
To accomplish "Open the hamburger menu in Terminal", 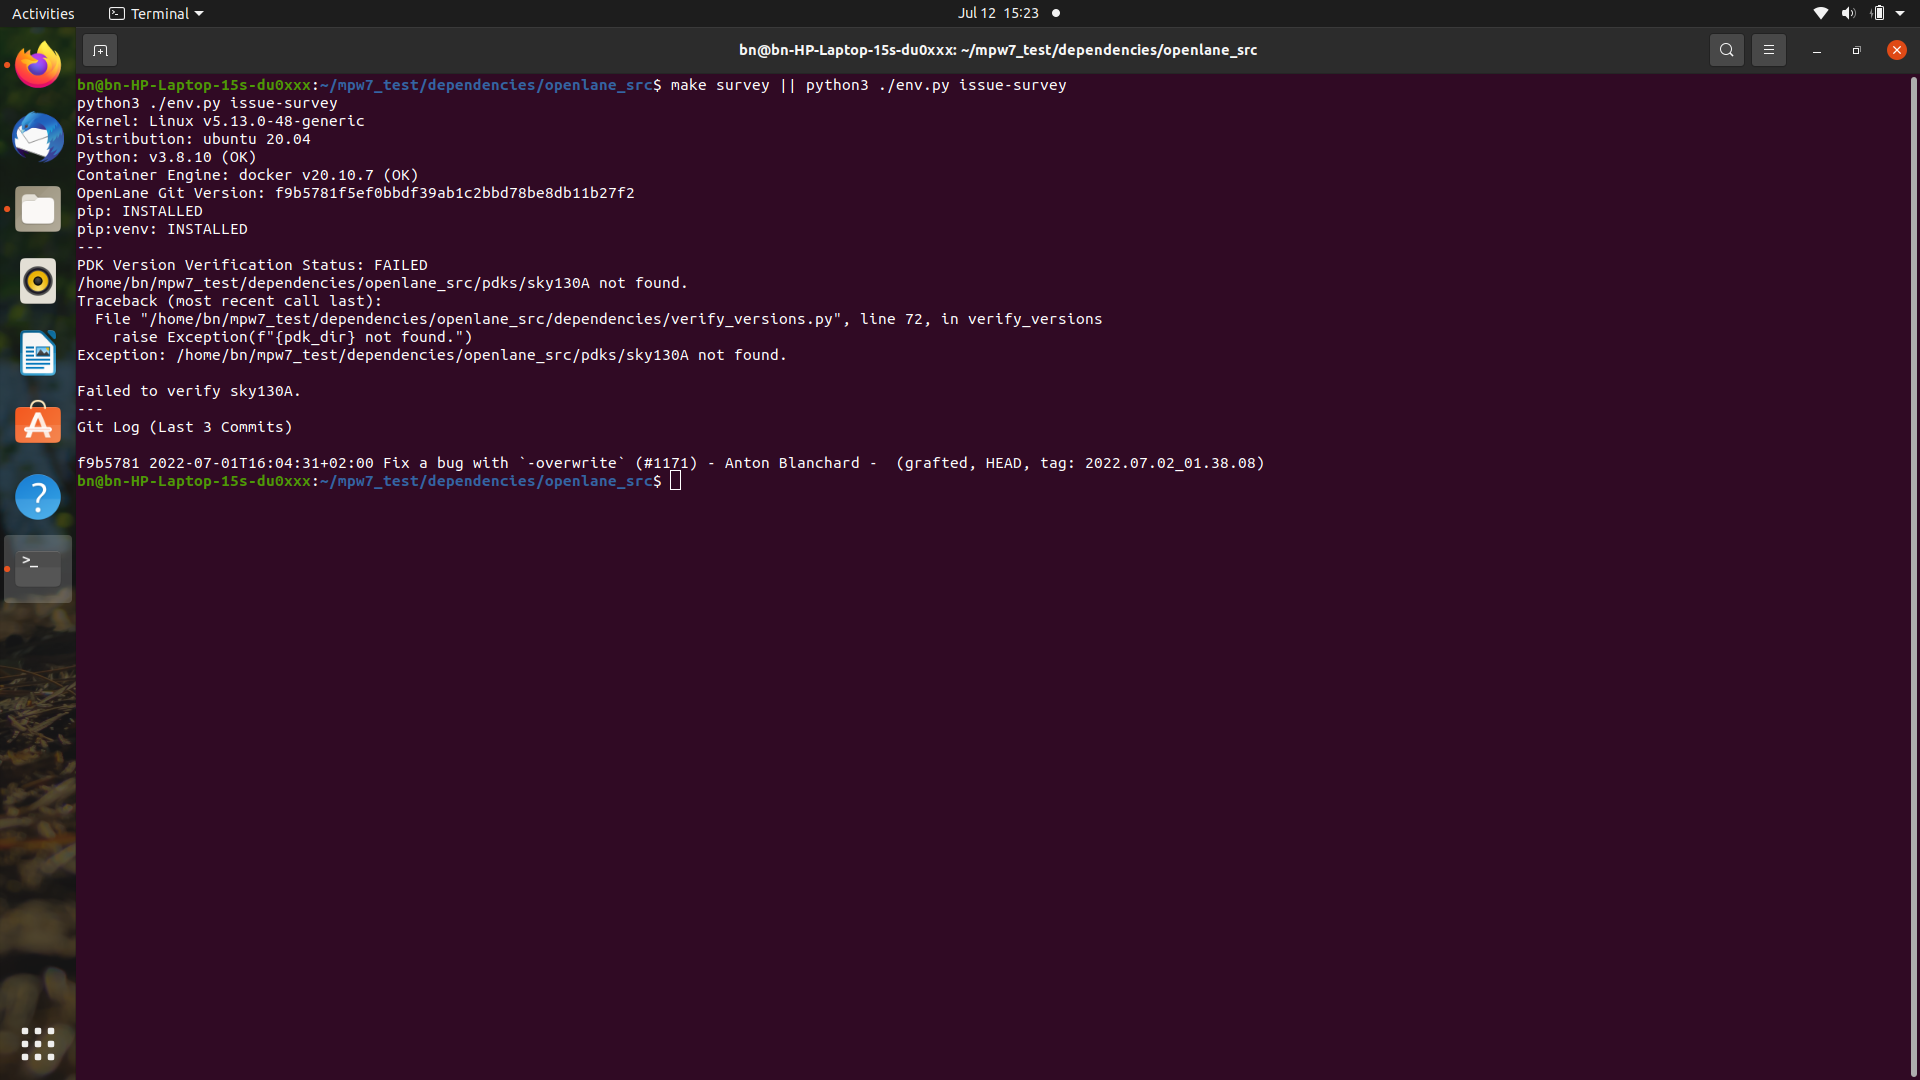I will coord(1768,49).
